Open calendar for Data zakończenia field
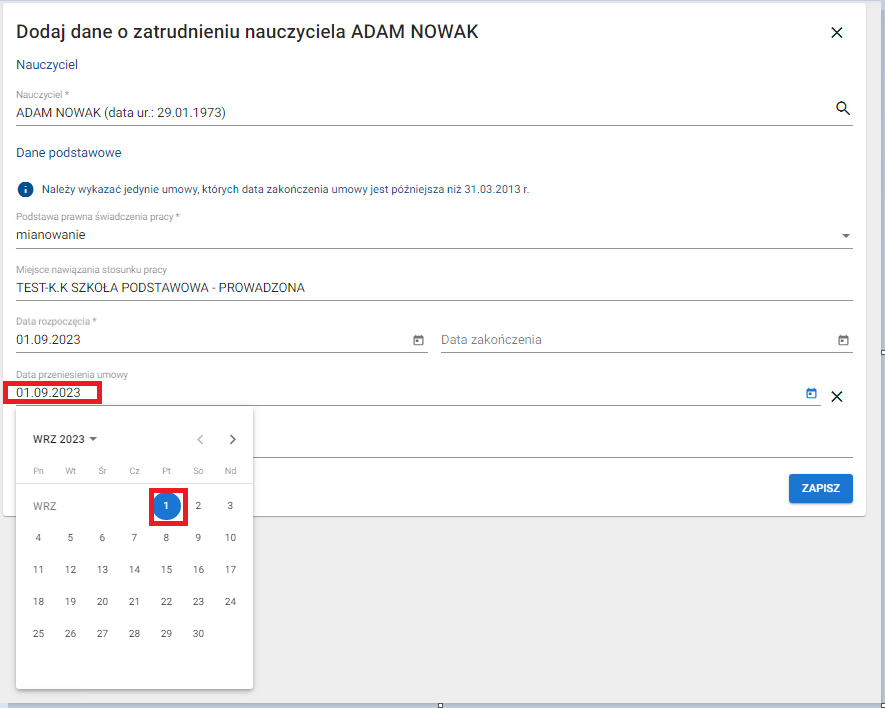Viewport: 885px width, 708px height. coord(843,340)
